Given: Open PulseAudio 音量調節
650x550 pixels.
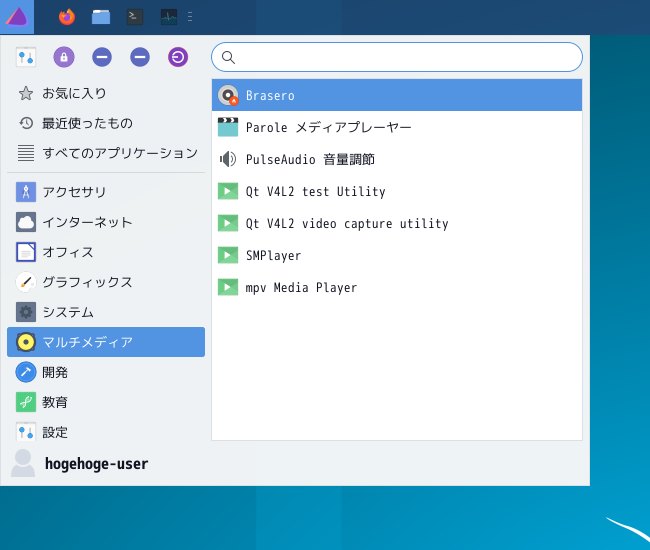Looking at the screenshot, I should coord(397,159).
